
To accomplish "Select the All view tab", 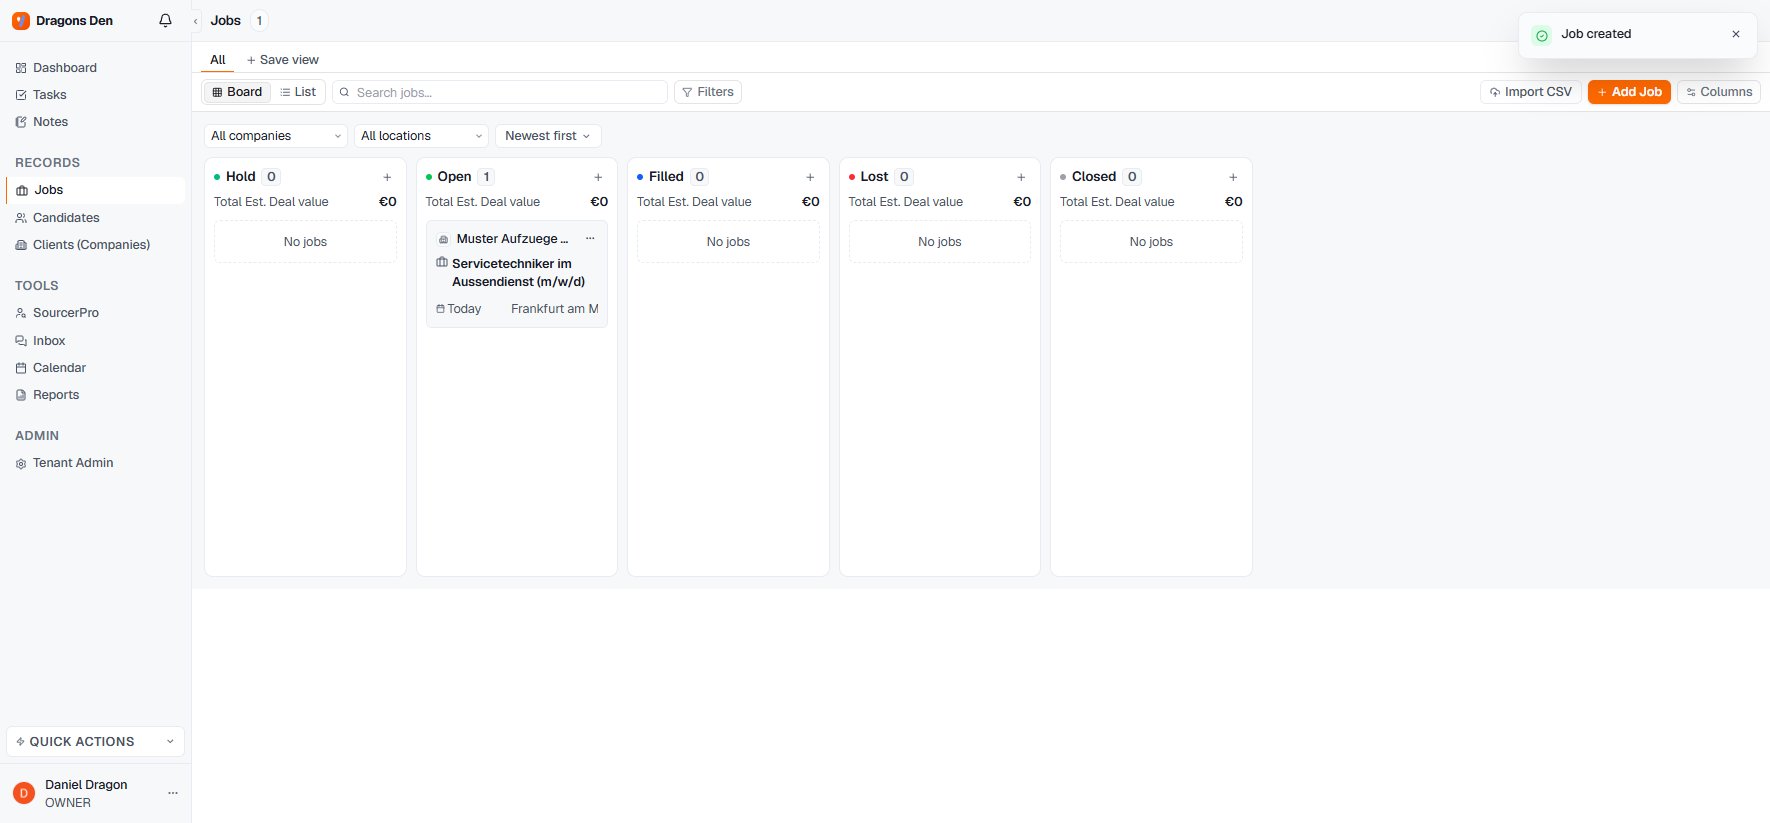I will (x=217, y=60).
